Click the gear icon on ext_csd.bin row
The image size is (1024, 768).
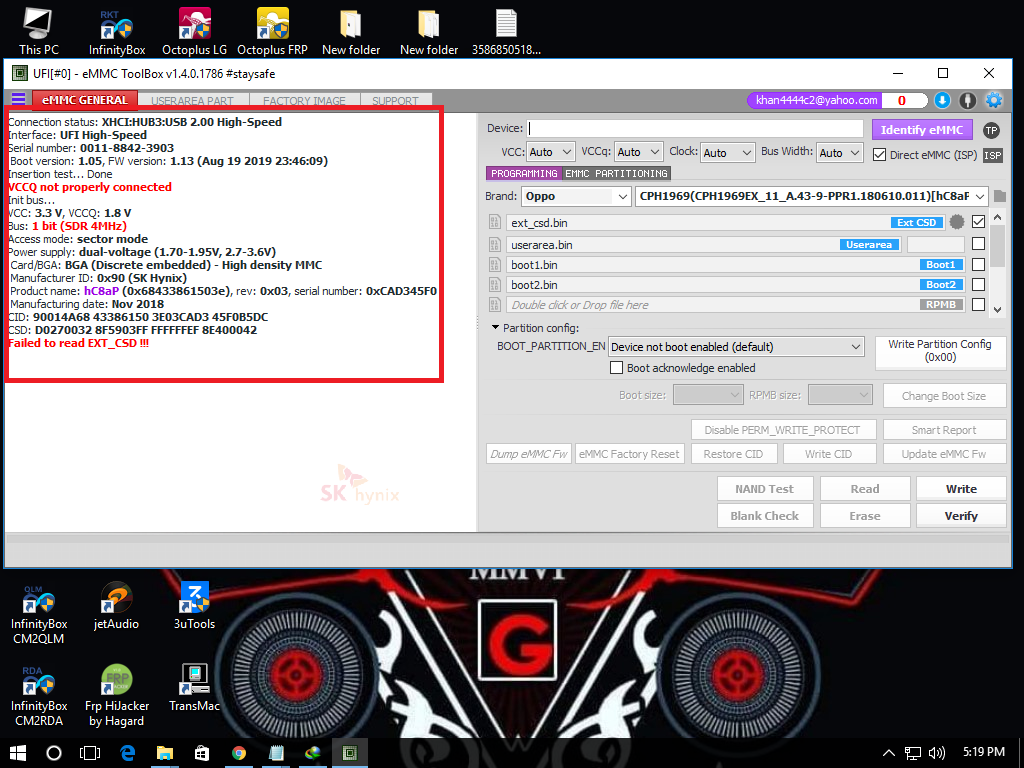(957, 222)
